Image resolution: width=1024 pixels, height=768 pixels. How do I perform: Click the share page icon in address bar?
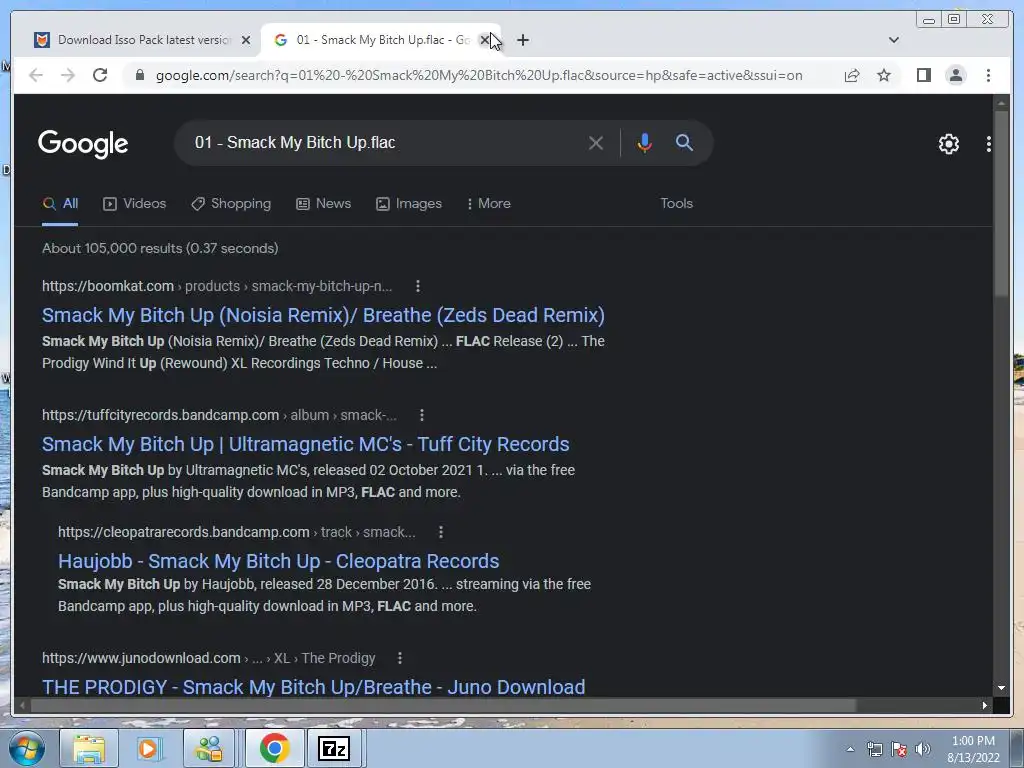(x=852, y=75)
